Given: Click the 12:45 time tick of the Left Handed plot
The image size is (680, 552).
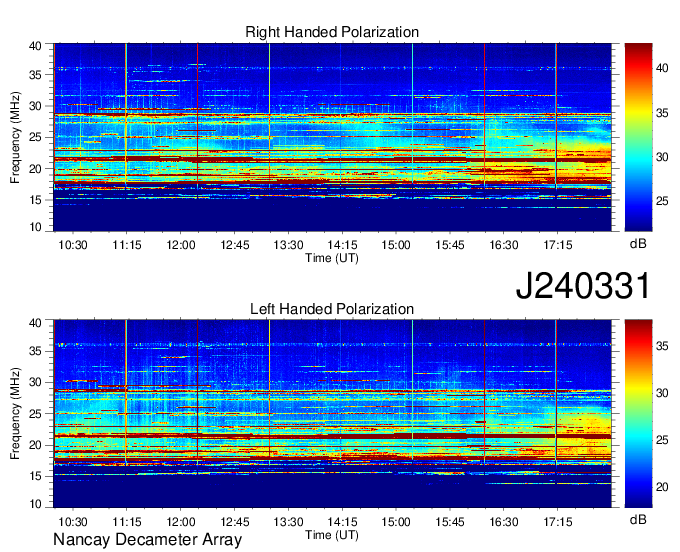Looking at the screenshot, I should pyautogui.click(x=235, y=522).
